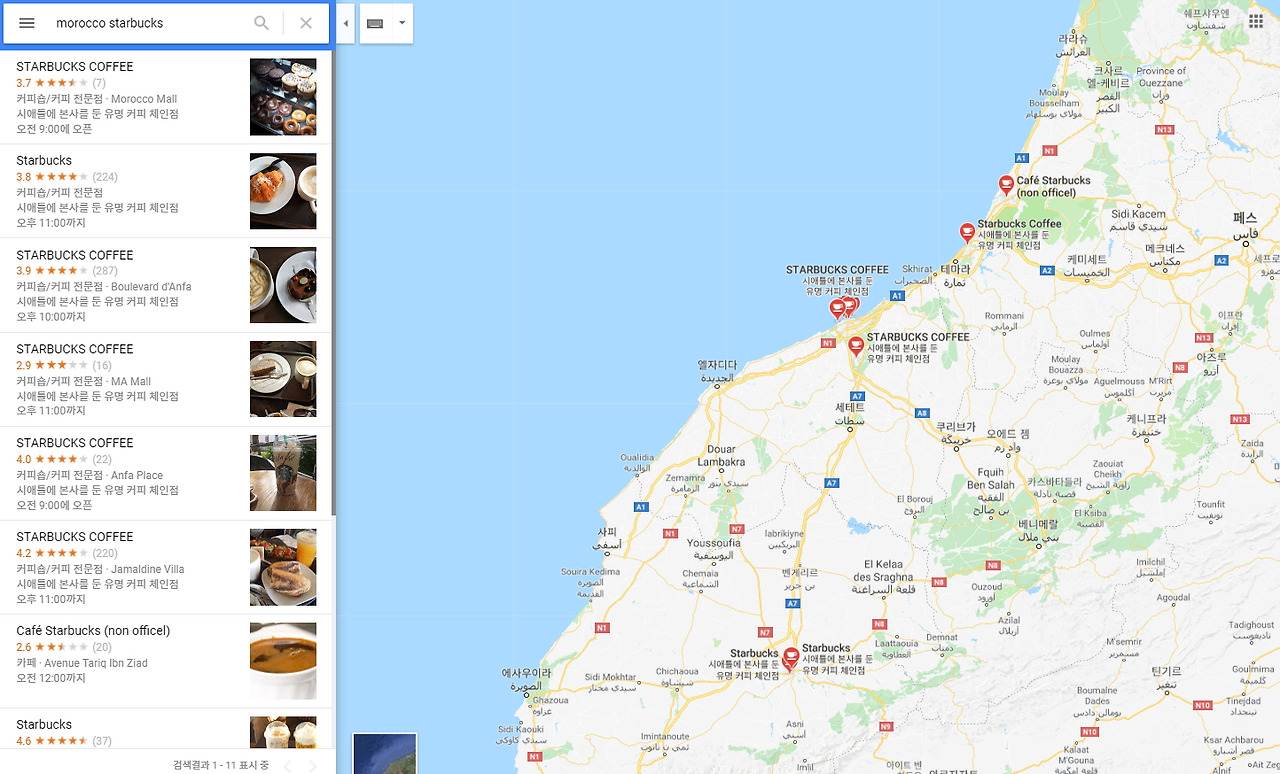Click the croissant photo thumbnail
Viewport: 1280px width, 774px height.
(283, 191)
